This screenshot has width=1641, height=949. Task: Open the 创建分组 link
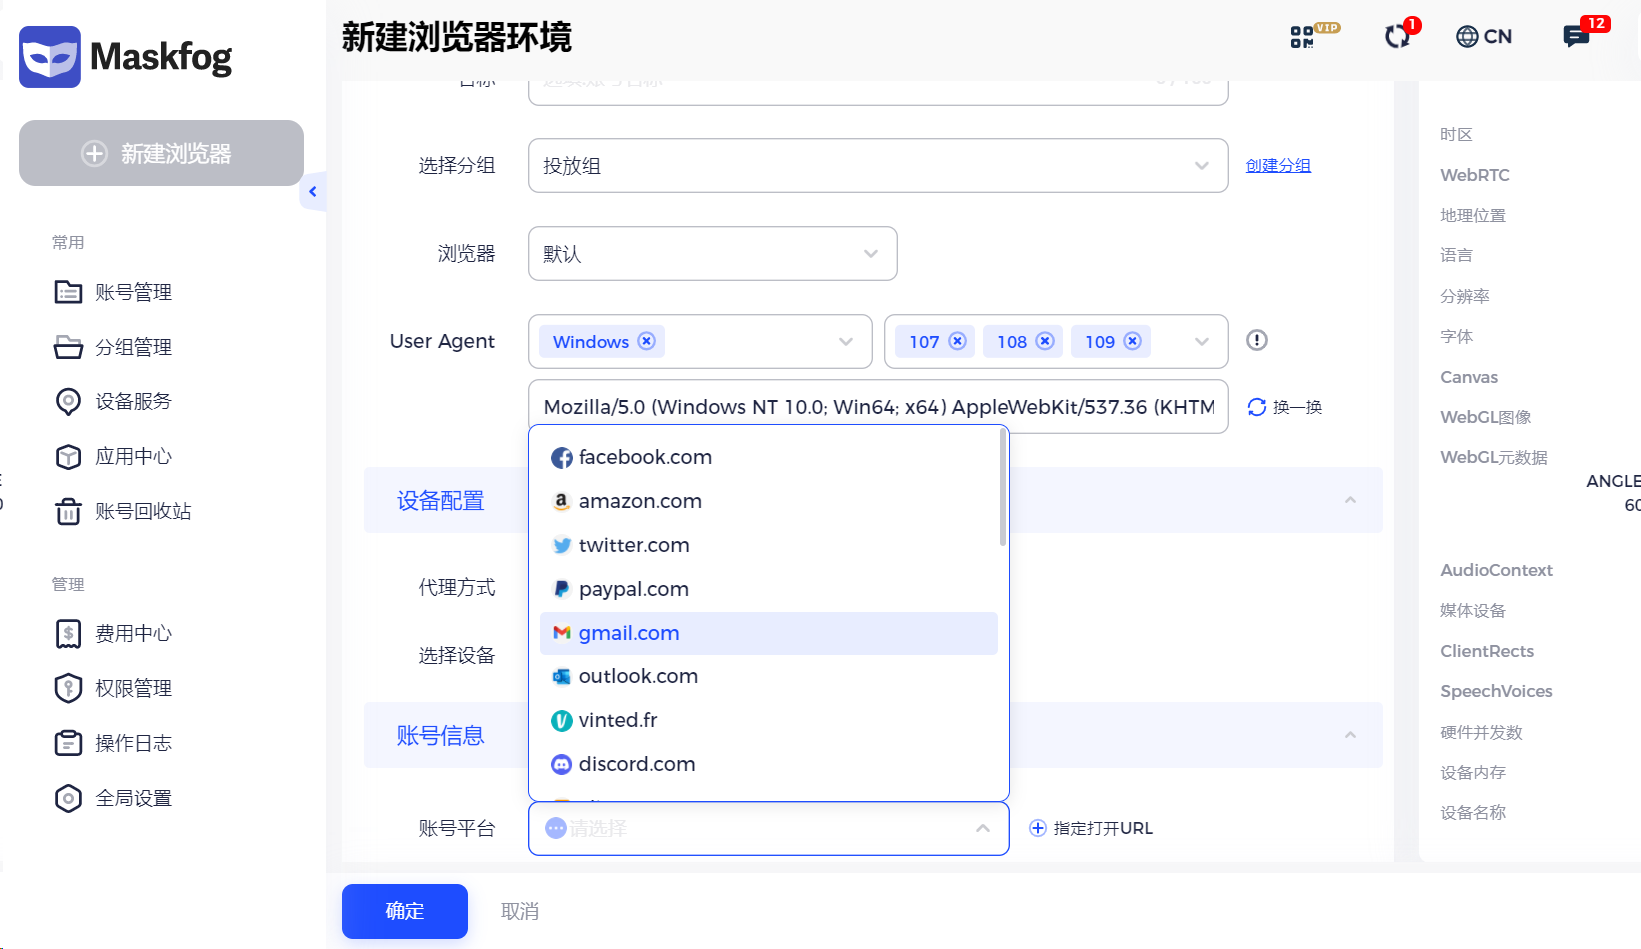click(1278, 165)
